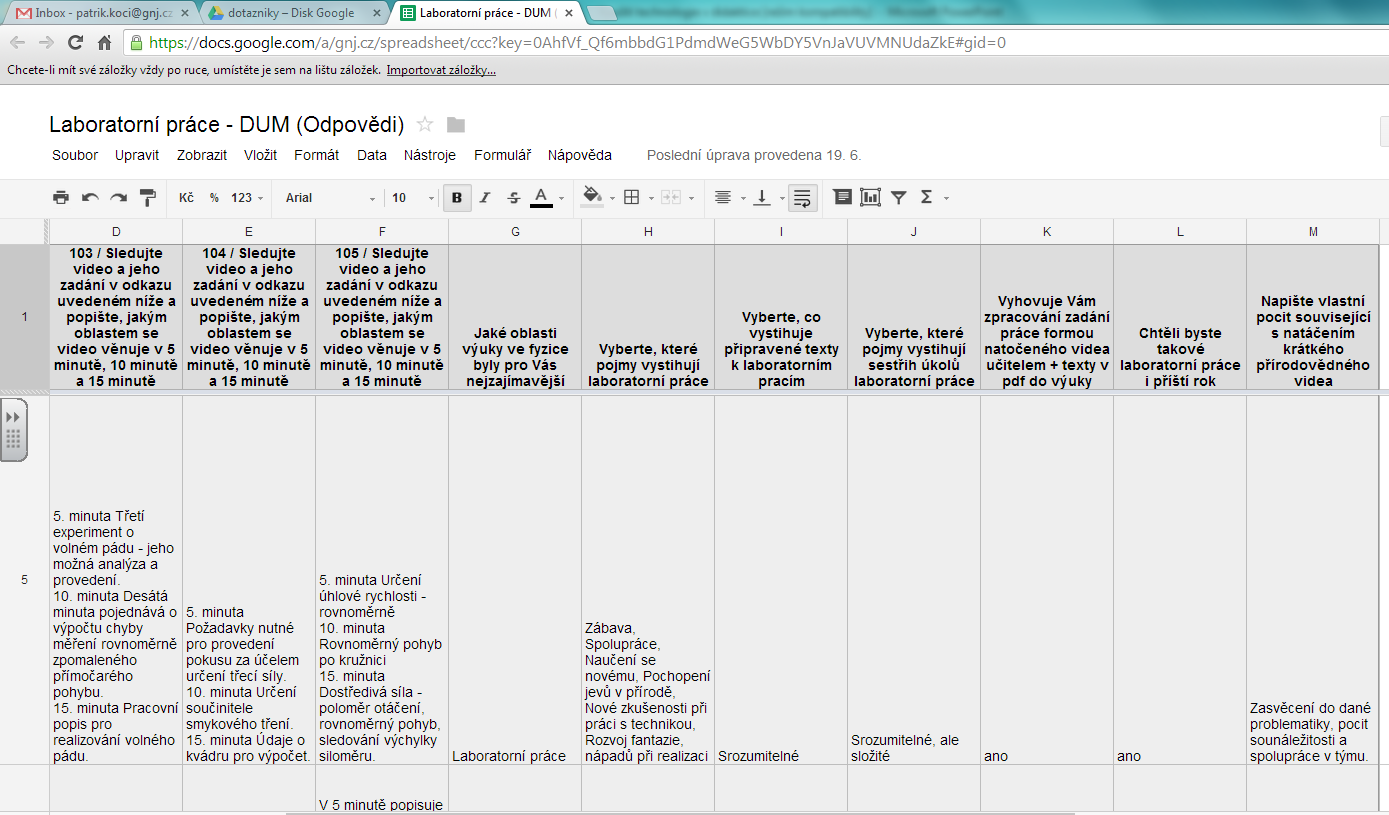
Task: Go to browser home page
Action: point(104,43)
